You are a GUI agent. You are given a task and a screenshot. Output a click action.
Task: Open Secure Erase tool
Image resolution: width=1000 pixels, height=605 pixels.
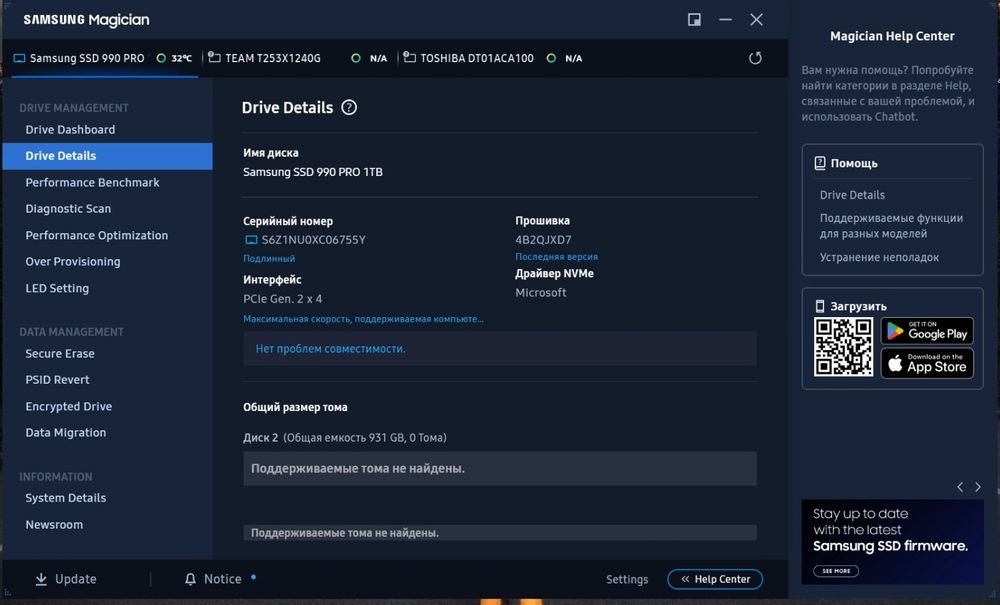(x=60, y=353)
